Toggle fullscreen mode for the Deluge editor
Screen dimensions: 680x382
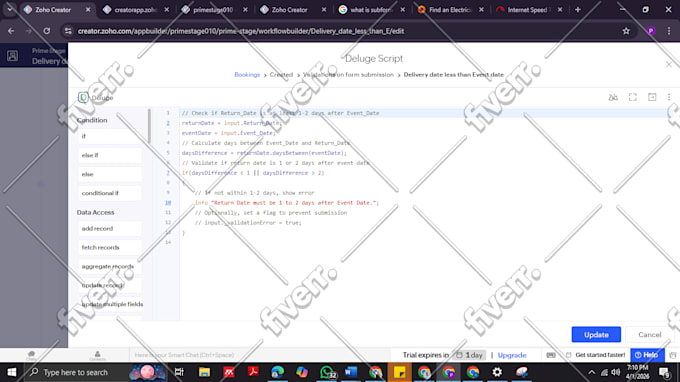click(633, 97)
